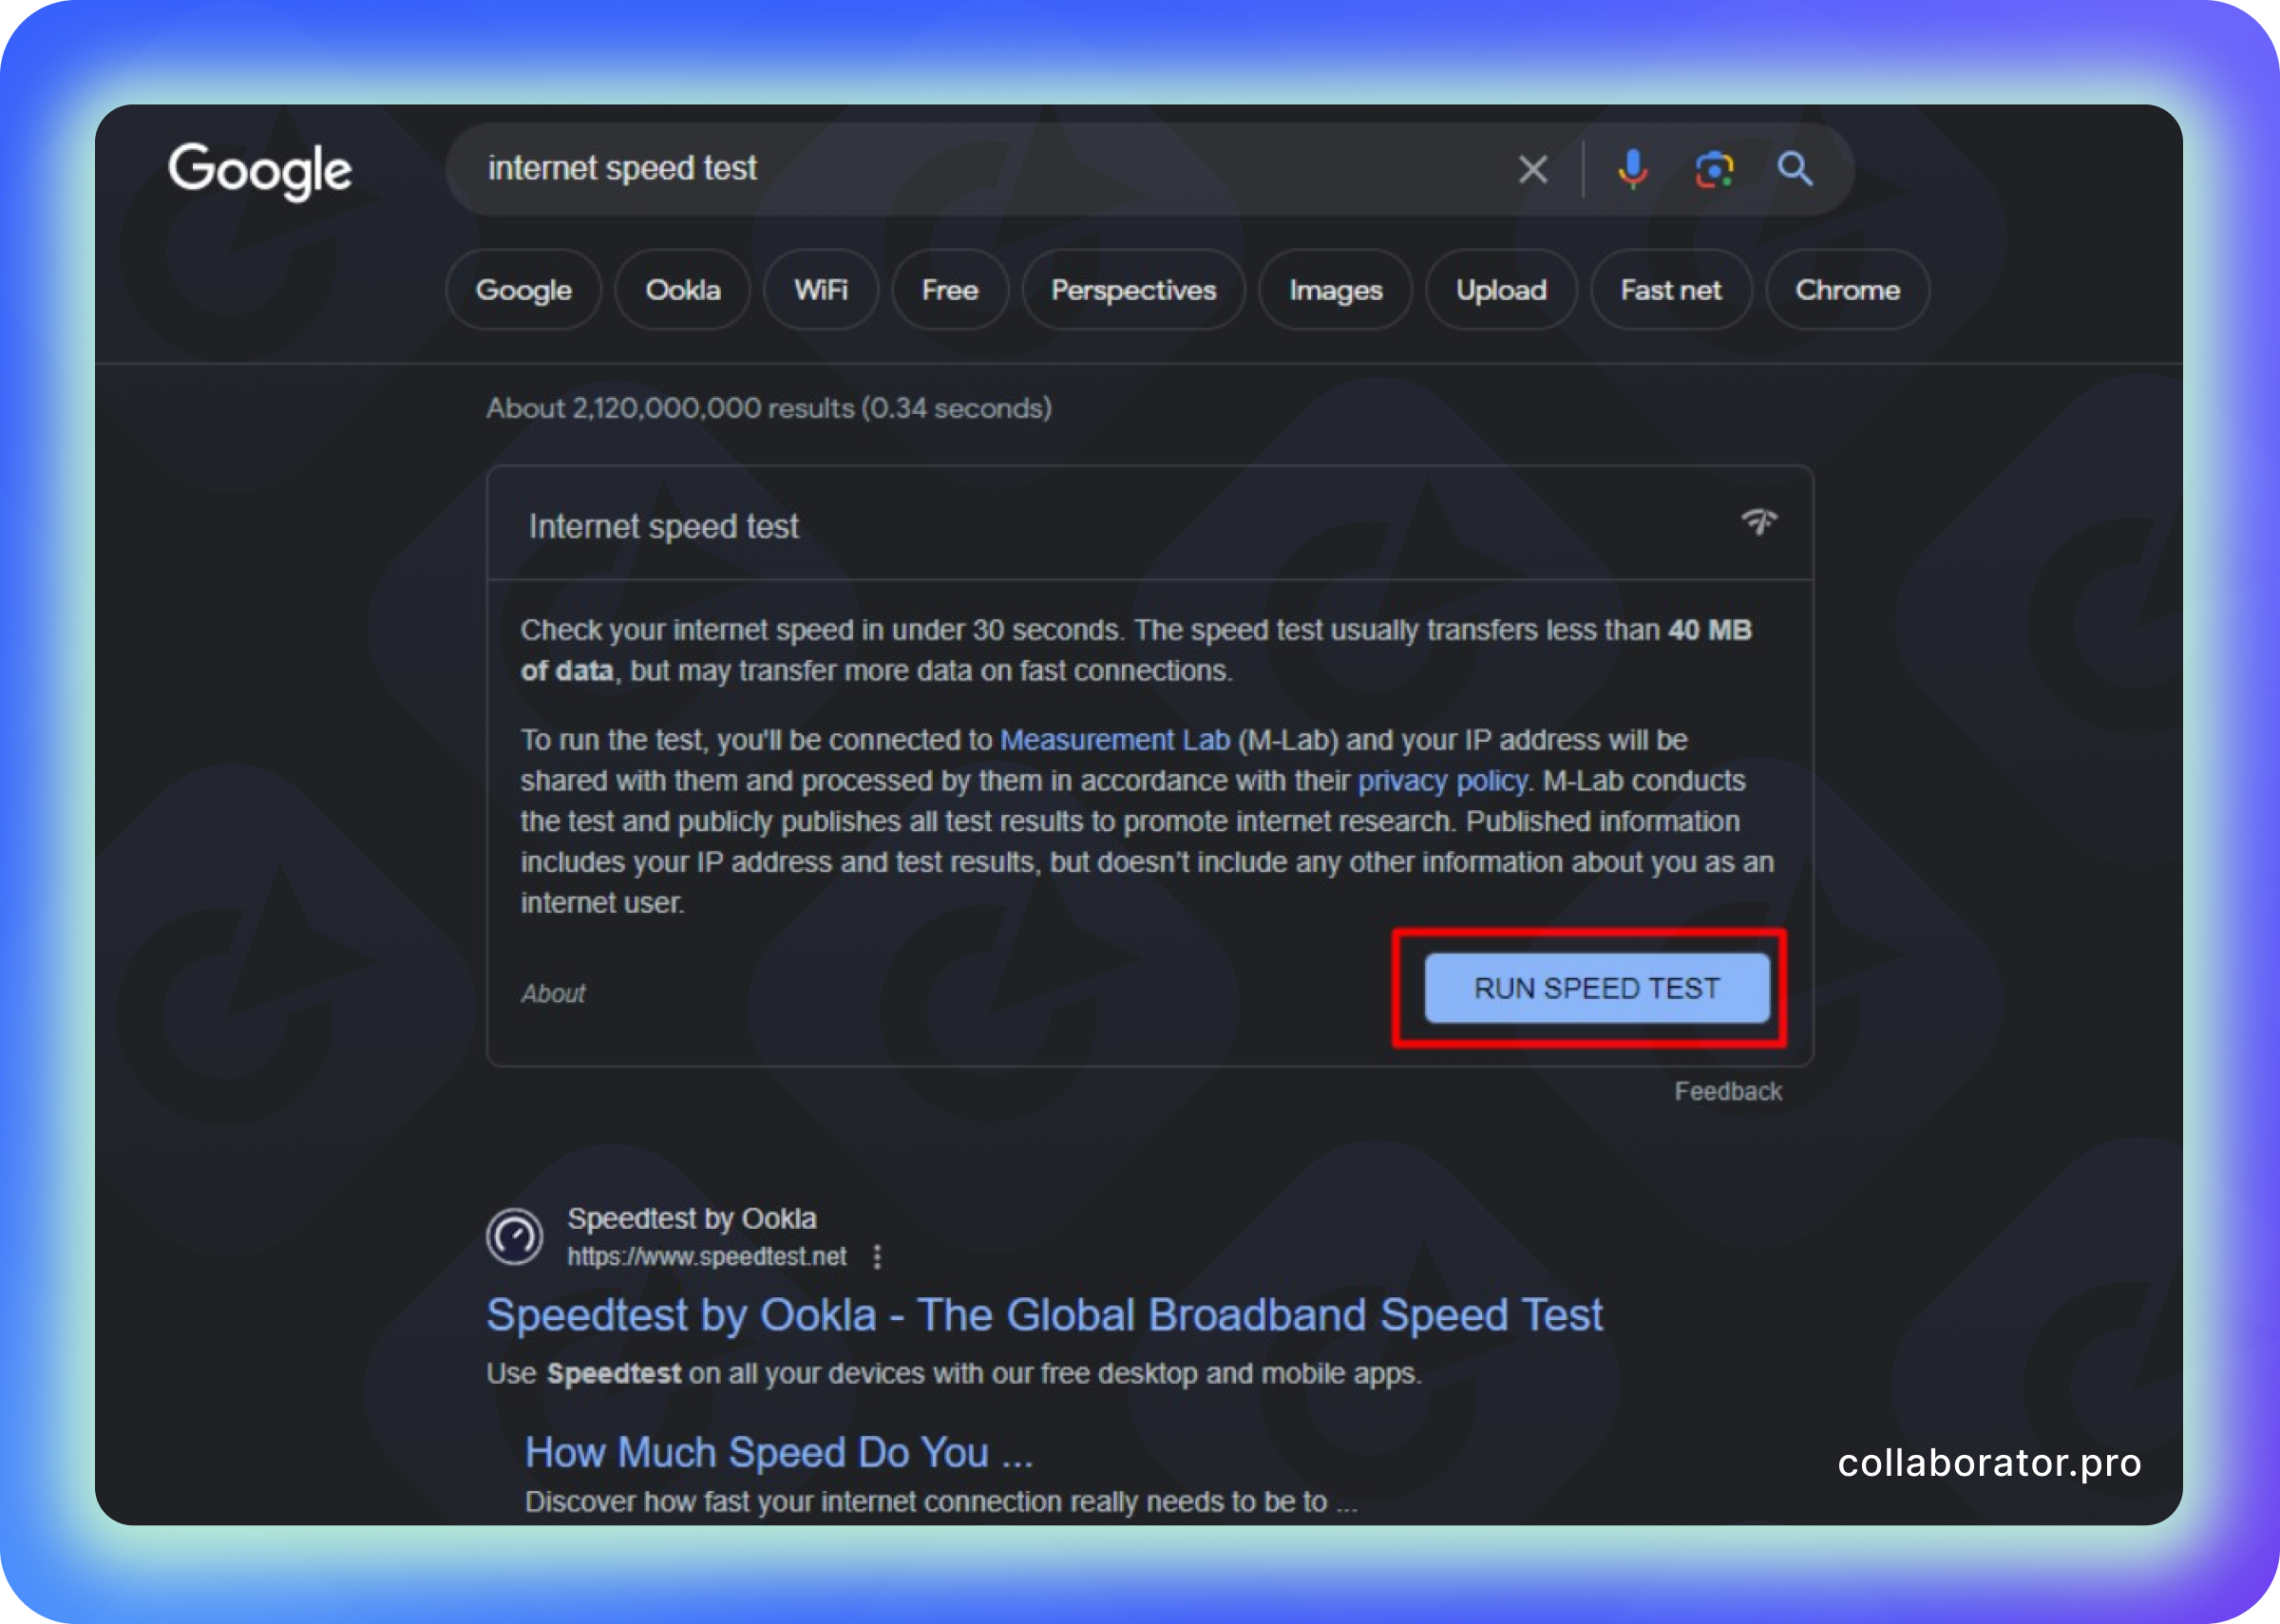Click the Speedtest by Ookla favicon
The height and width of the screenshot is (1624, 2280).
[514, 1237]
